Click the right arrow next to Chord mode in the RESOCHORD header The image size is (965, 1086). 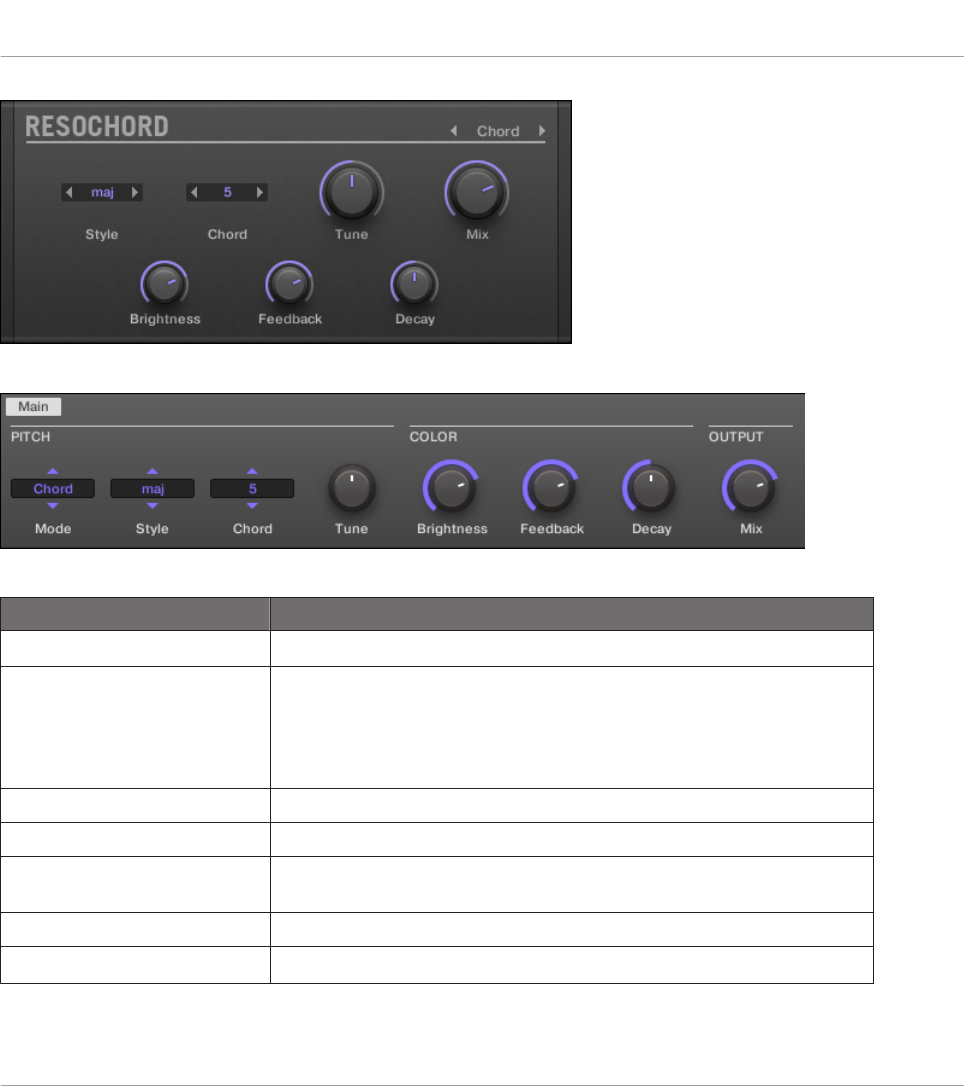[542, 131]
